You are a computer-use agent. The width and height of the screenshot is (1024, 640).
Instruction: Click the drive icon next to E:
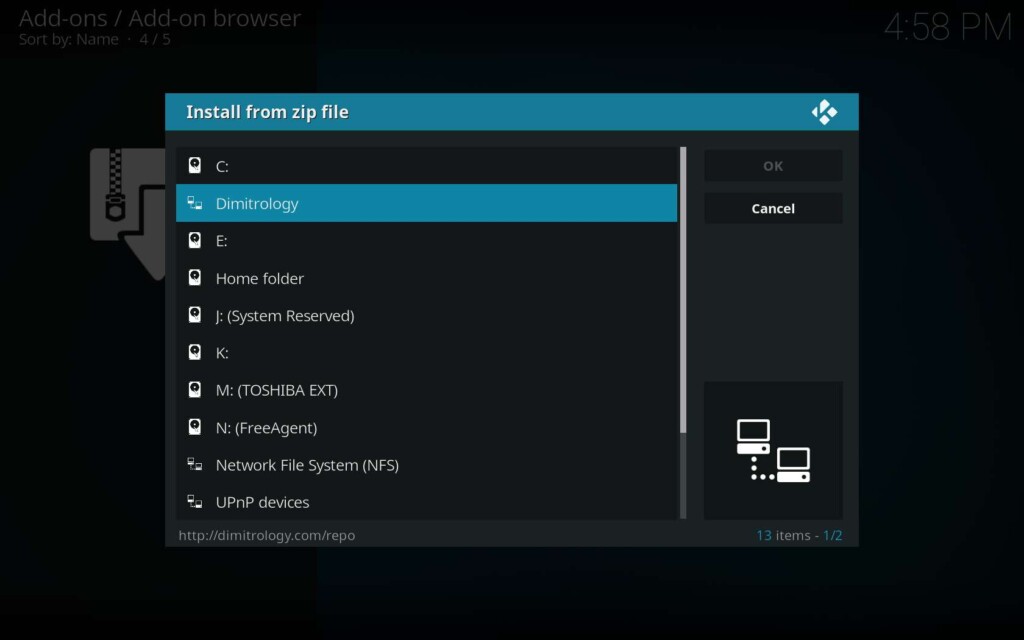click(x=195, y=240)
